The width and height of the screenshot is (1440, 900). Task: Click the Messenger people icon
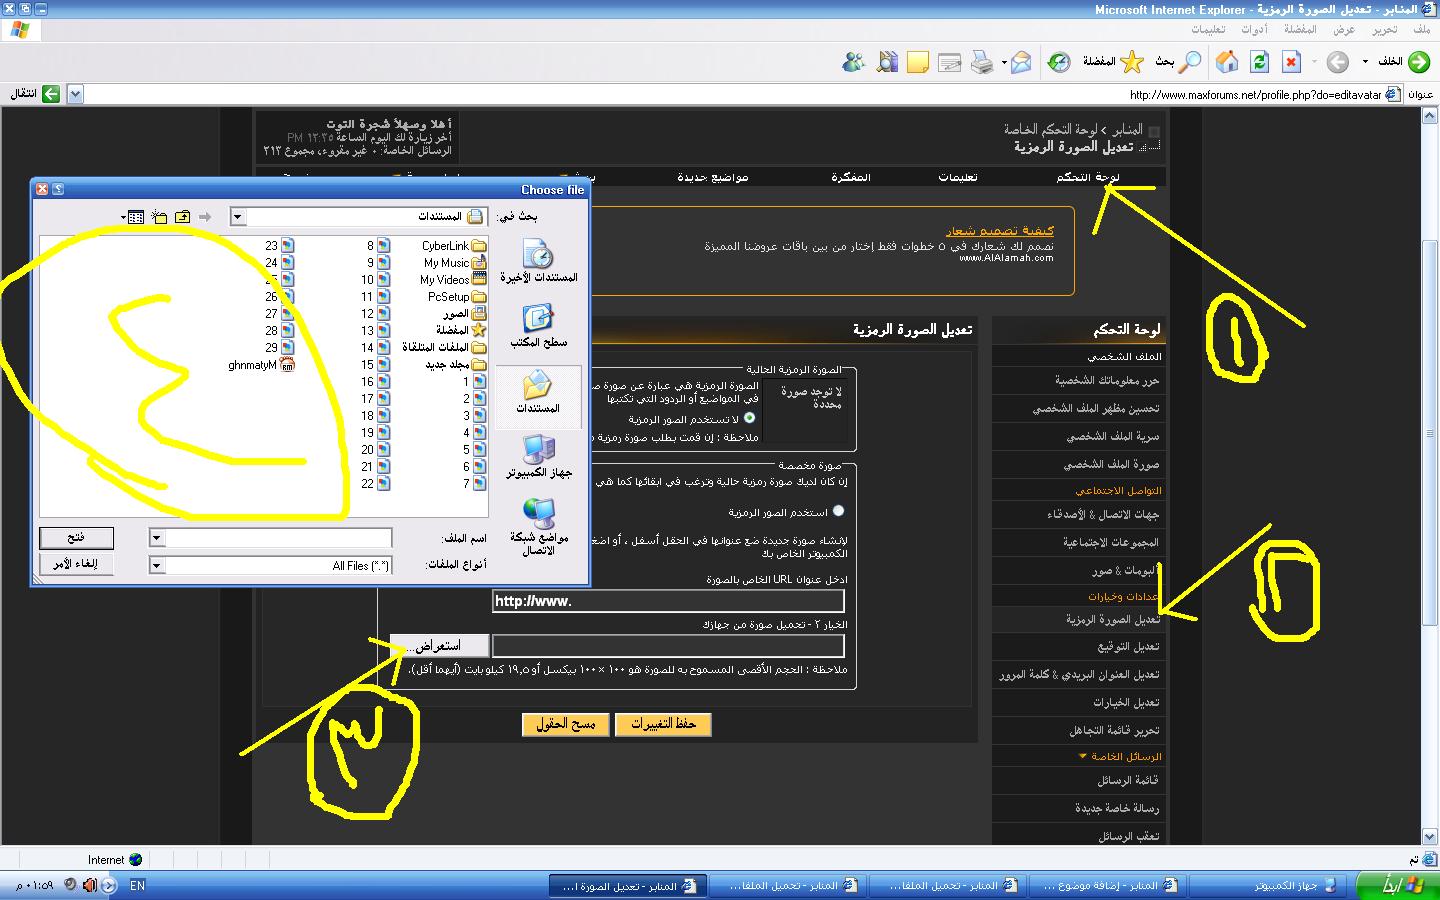coord(853,63)
